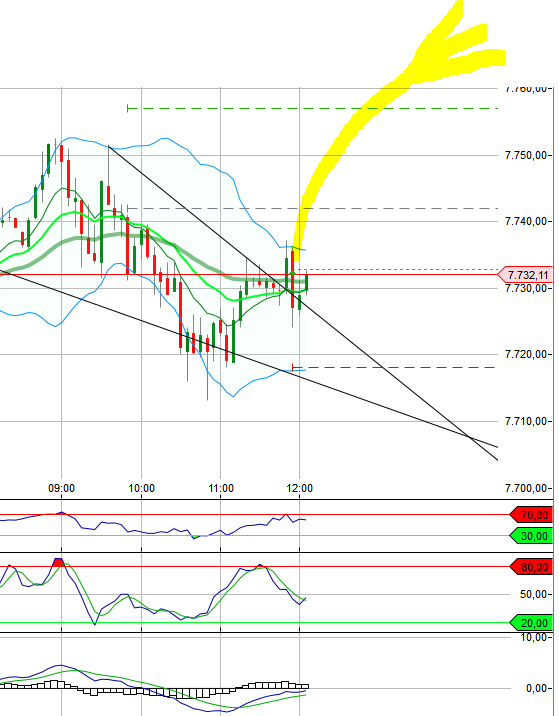Select the green dotted short level line

[397, 269]
